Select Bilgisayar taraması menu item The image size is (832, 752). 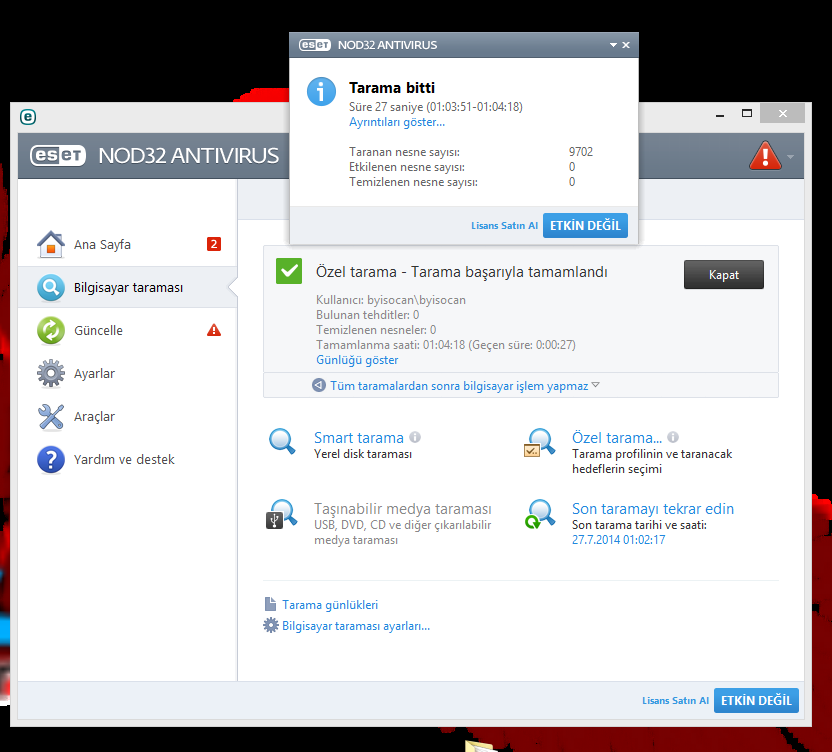[x=127, y=287]
